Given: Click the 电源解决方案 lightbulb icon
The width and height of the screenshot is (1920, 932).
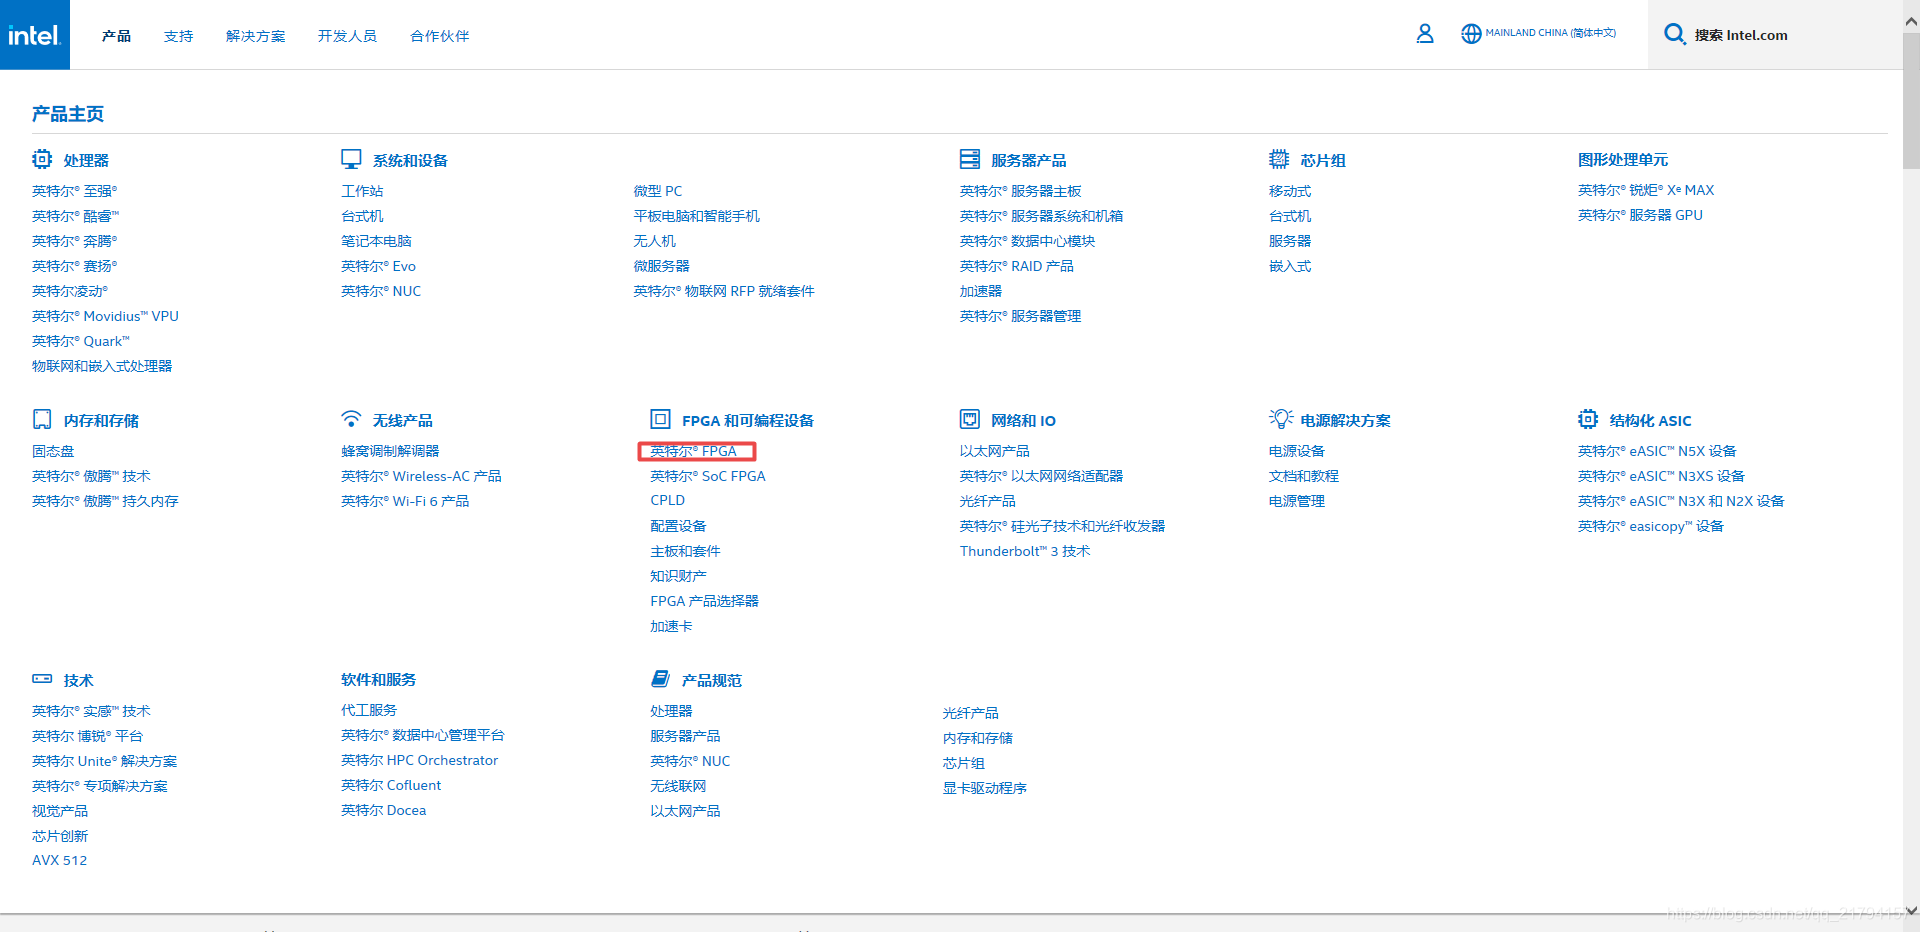Looking at the screenshot, I should click(x=1280, y=418).
